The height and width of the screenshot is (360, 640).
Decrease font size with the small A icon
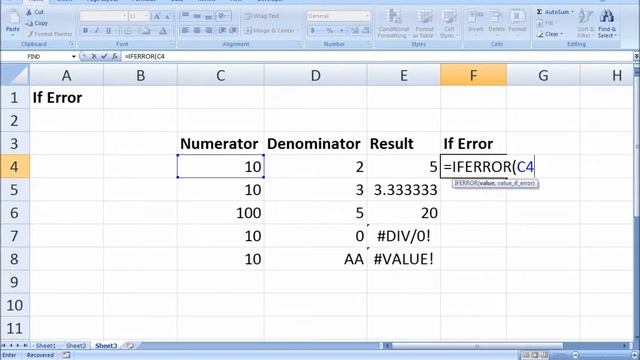[x=168, y=16]
